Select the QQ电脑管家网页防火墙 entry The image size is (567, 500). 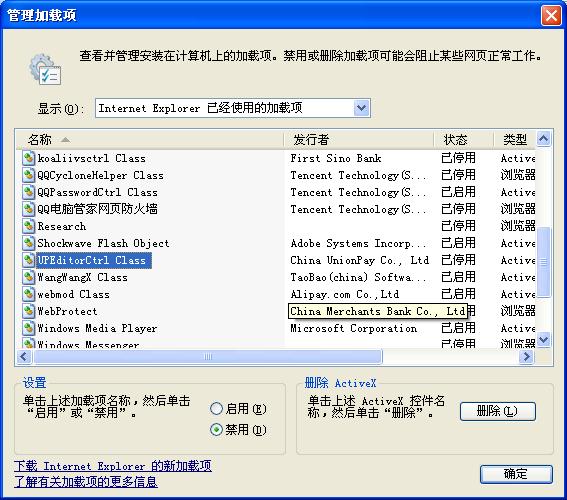click(97, 209)
